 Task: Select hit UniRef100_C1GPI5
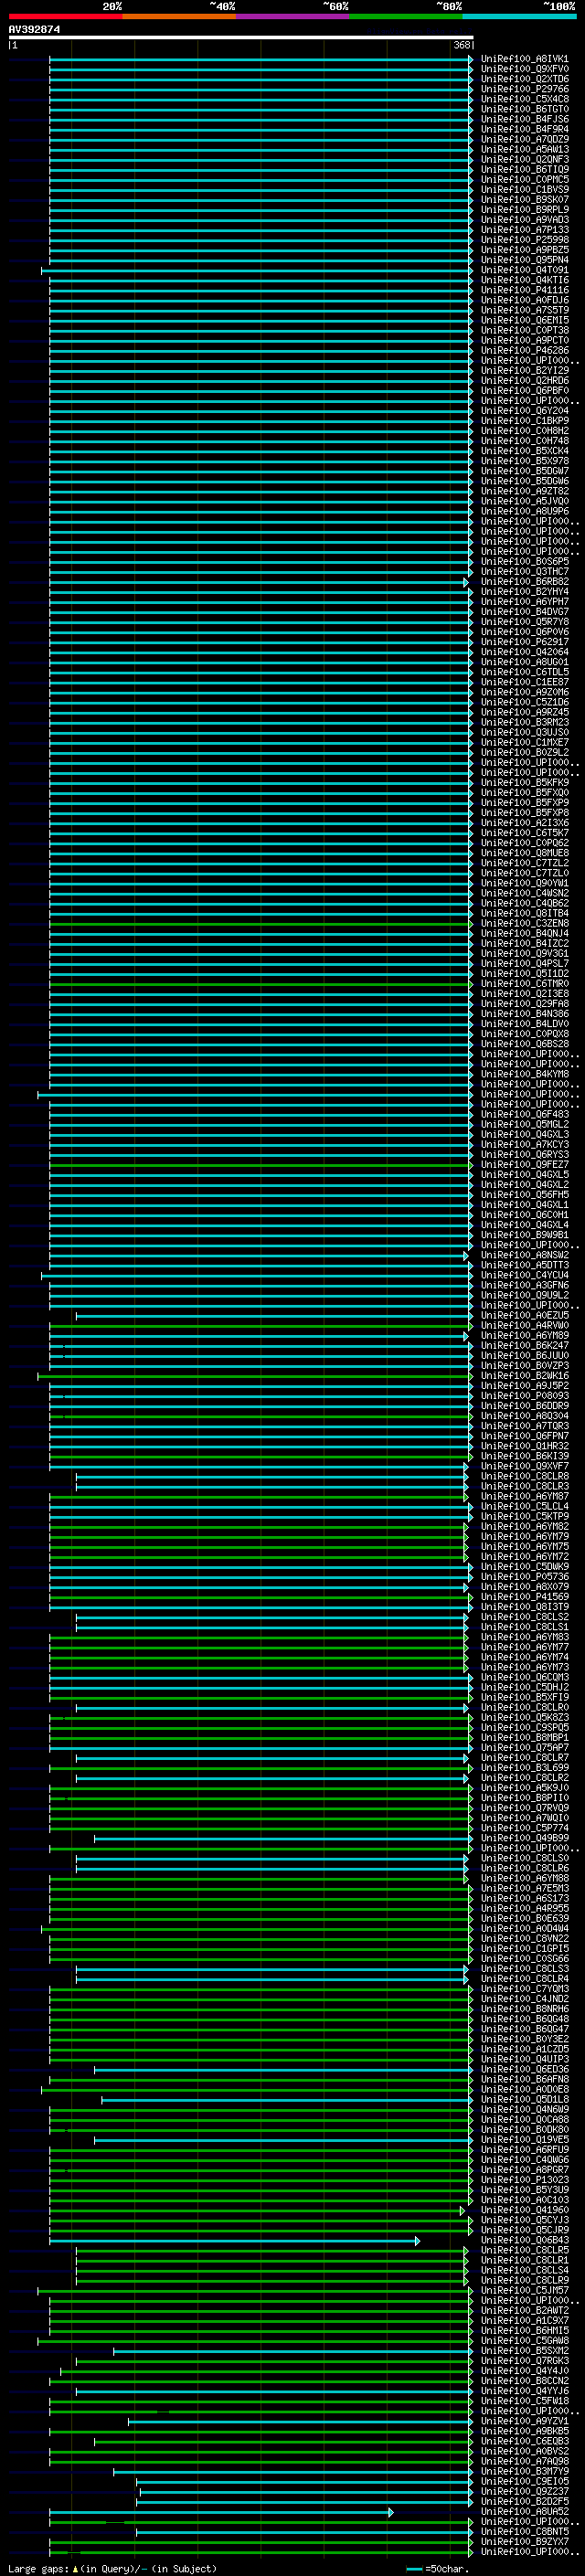(x=524, y=1948)
